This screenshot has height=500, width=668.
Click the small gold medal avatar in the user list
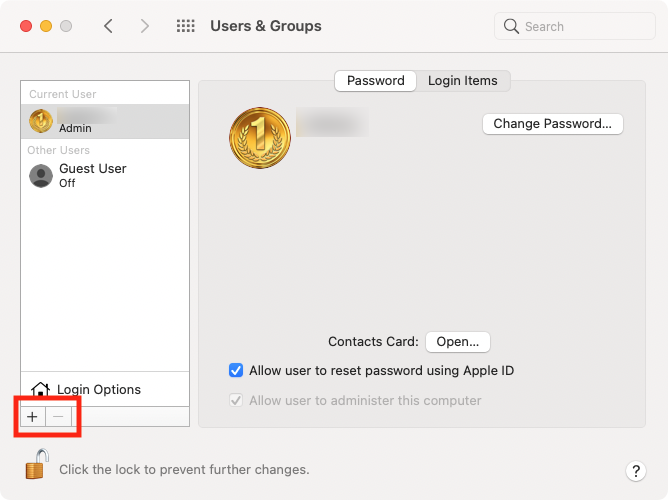(41, 121)
